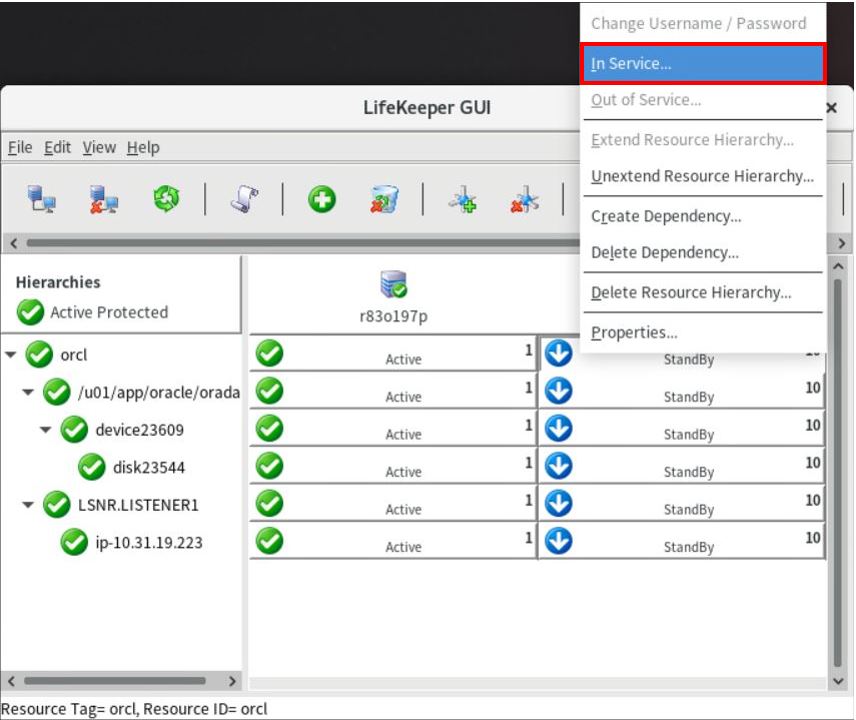Click the Connect to cluster toolbar icon
856x720 pixels.
(x=41, y=199)
